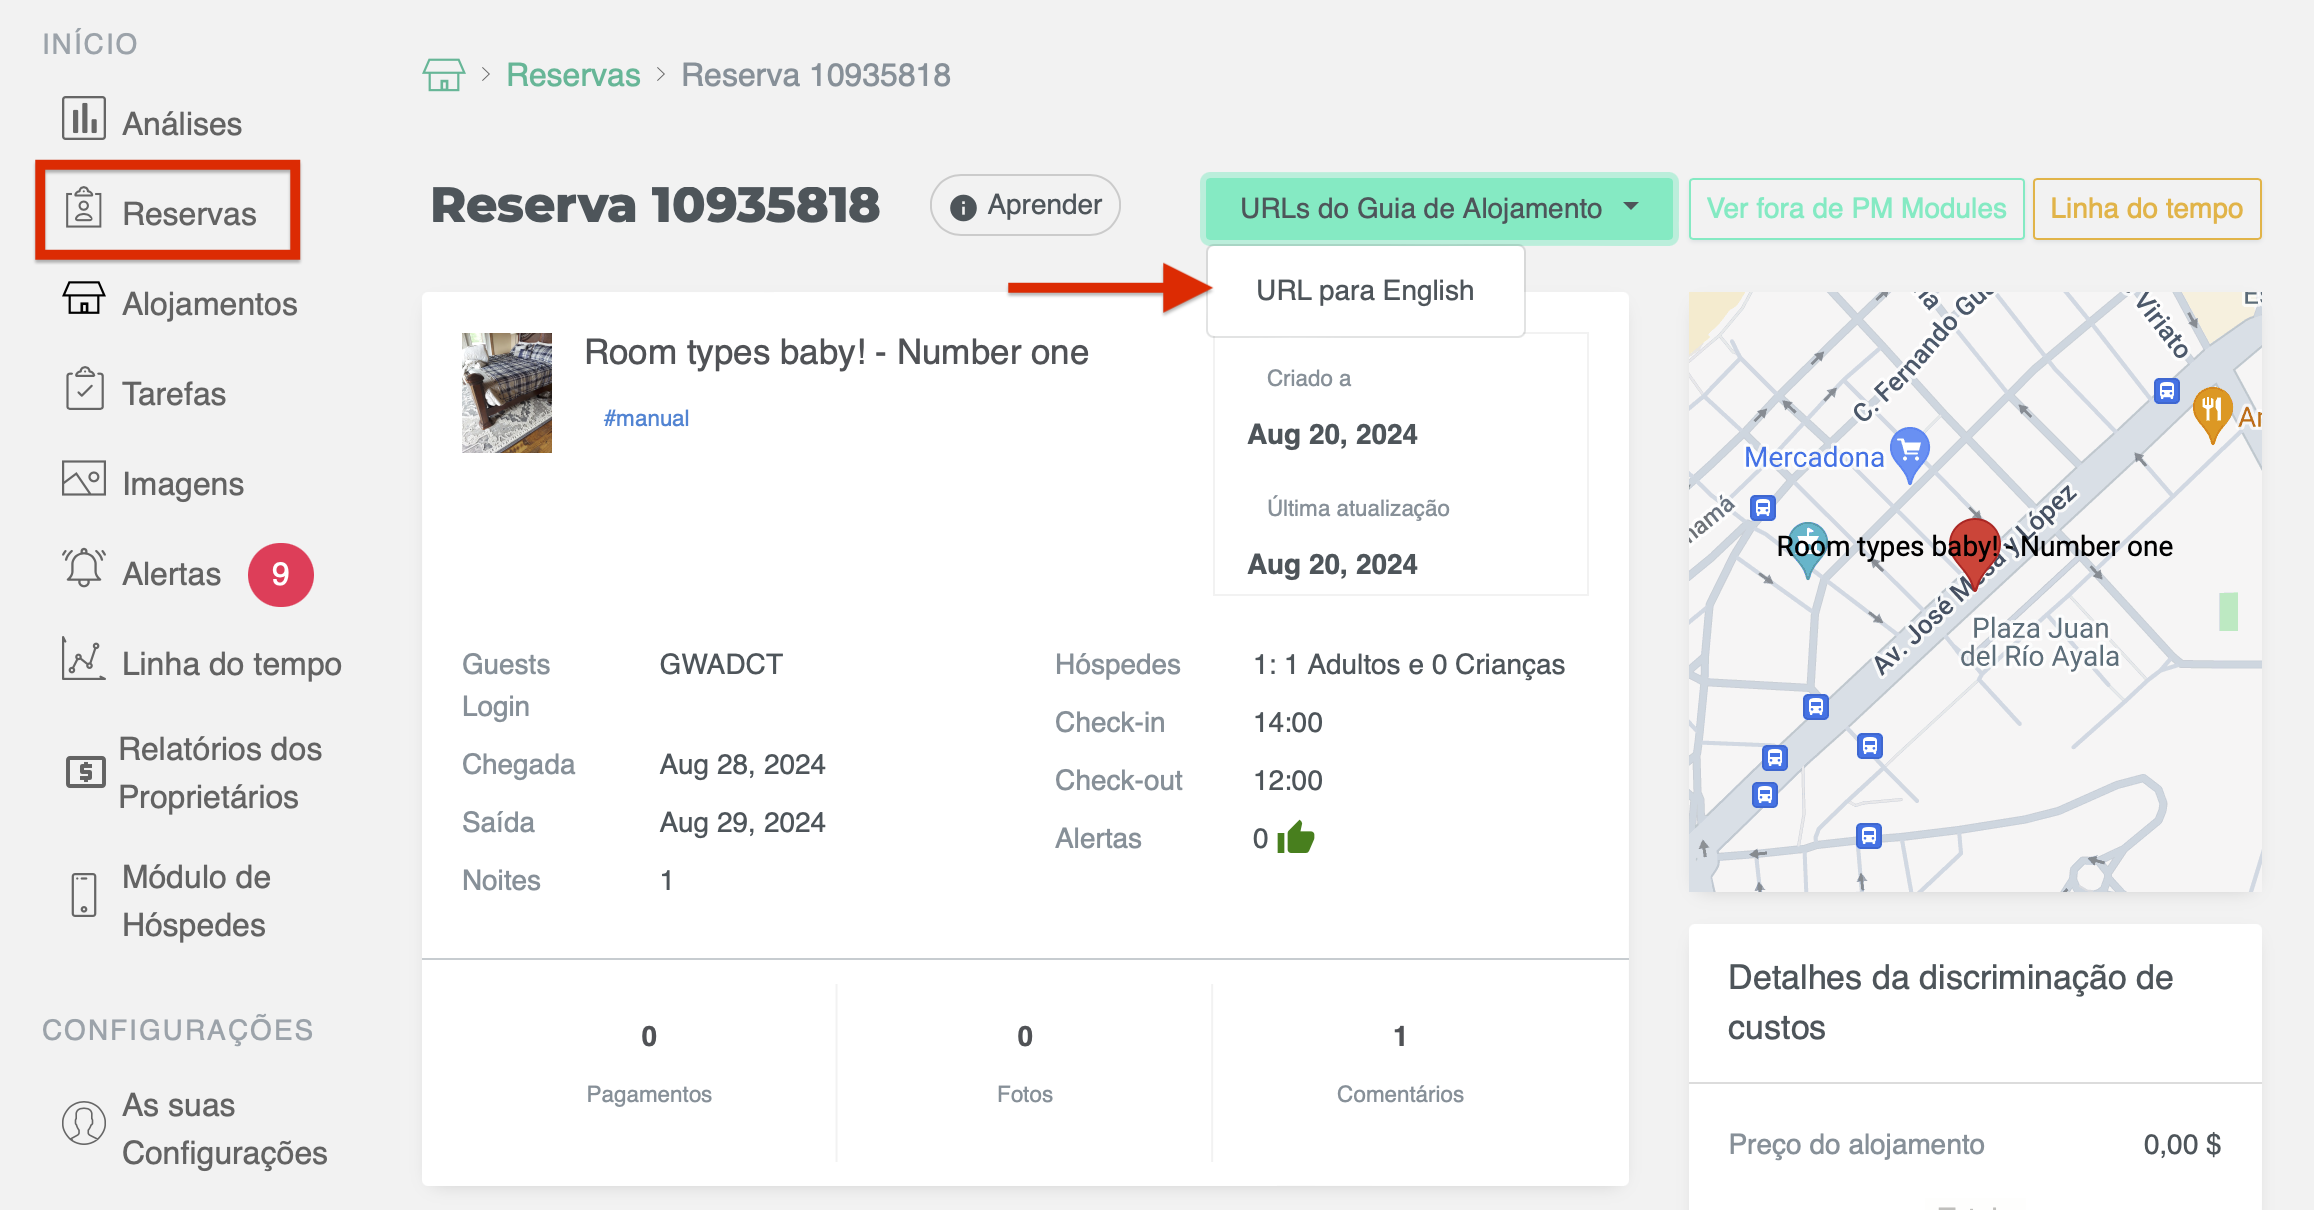This screenshot has height=1210, width=2314.
Task: Click the Análises bar chart icon
Action: (84, 119)
